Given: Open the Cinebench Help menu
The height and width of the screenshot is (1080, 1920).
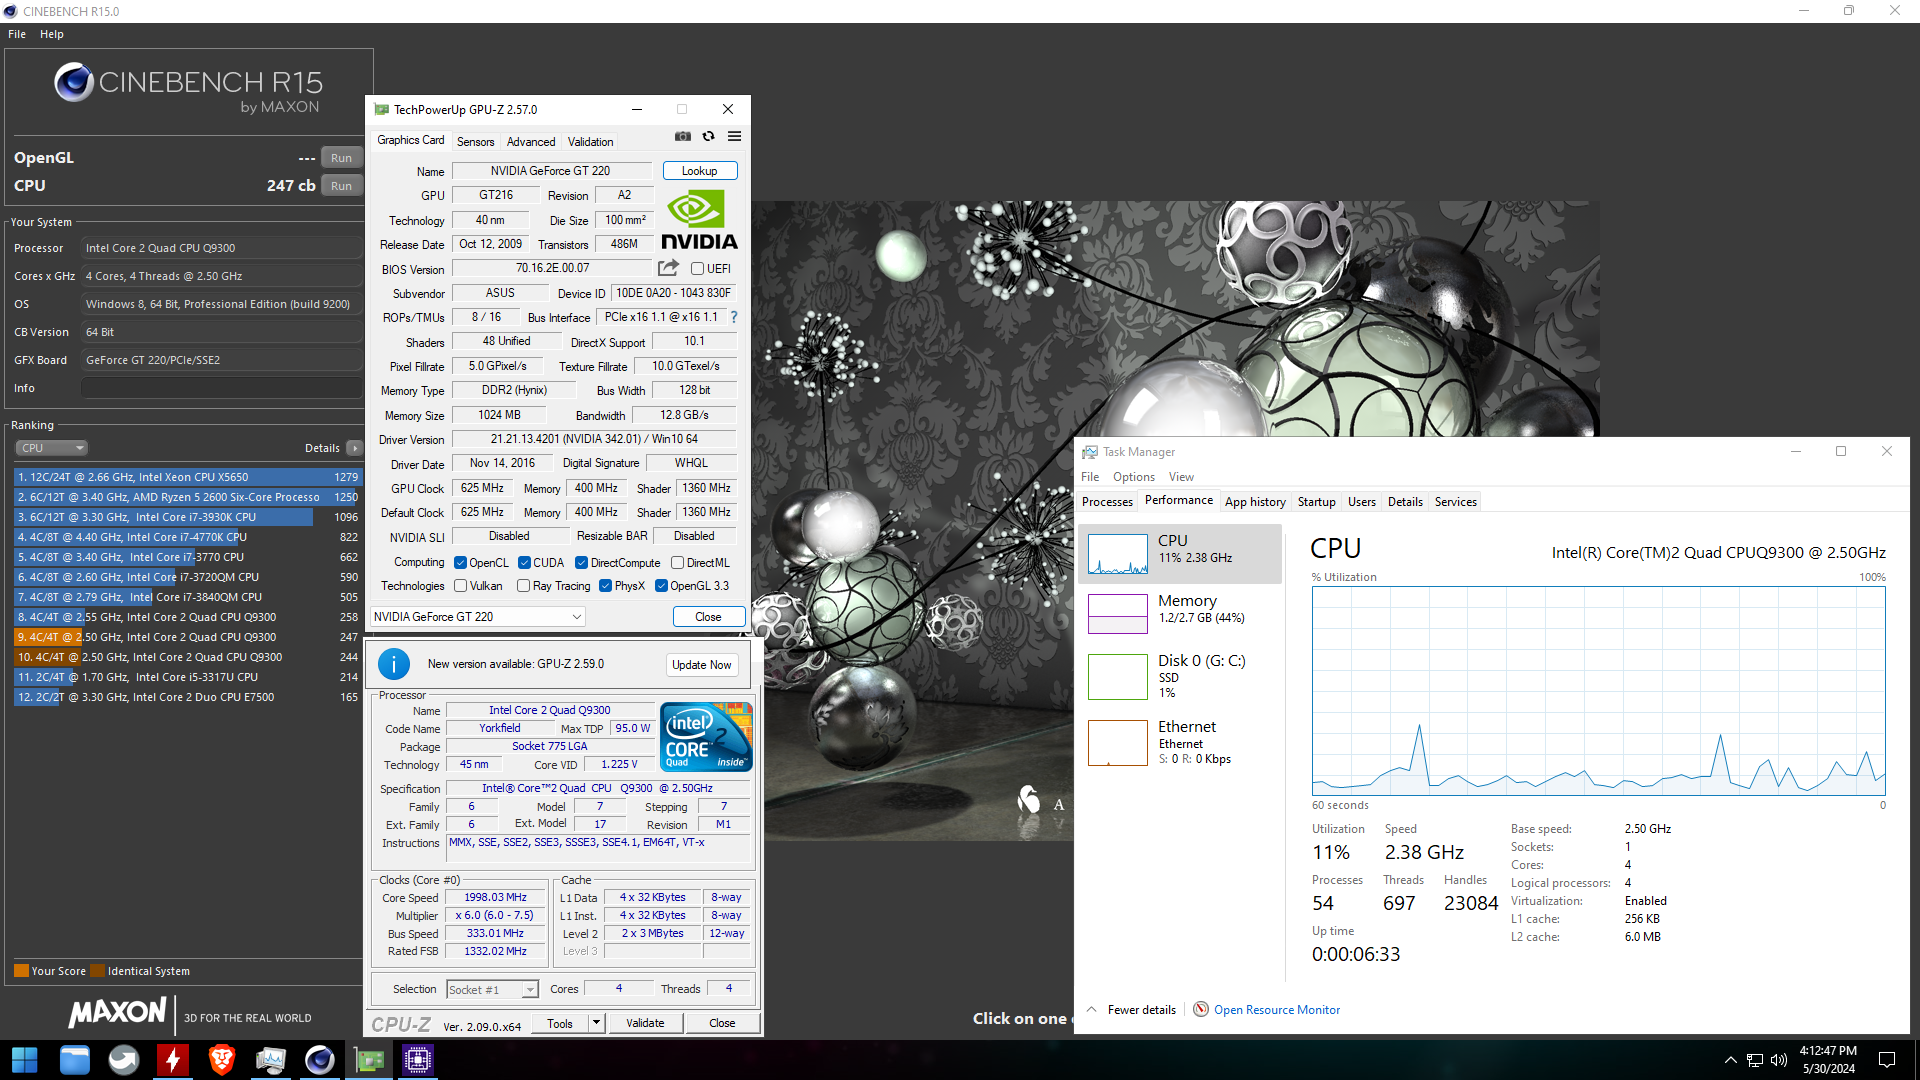Looking at the screenshot, I should click(x=52, y=34).
